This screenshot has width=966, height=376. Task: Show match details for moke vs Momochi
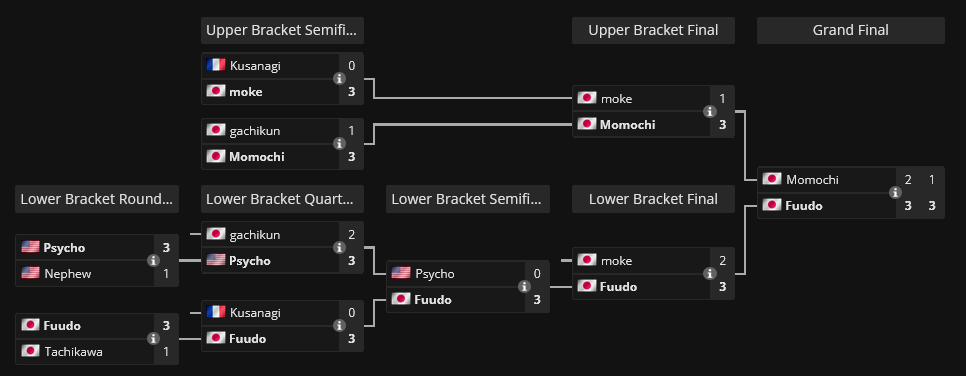710,112
